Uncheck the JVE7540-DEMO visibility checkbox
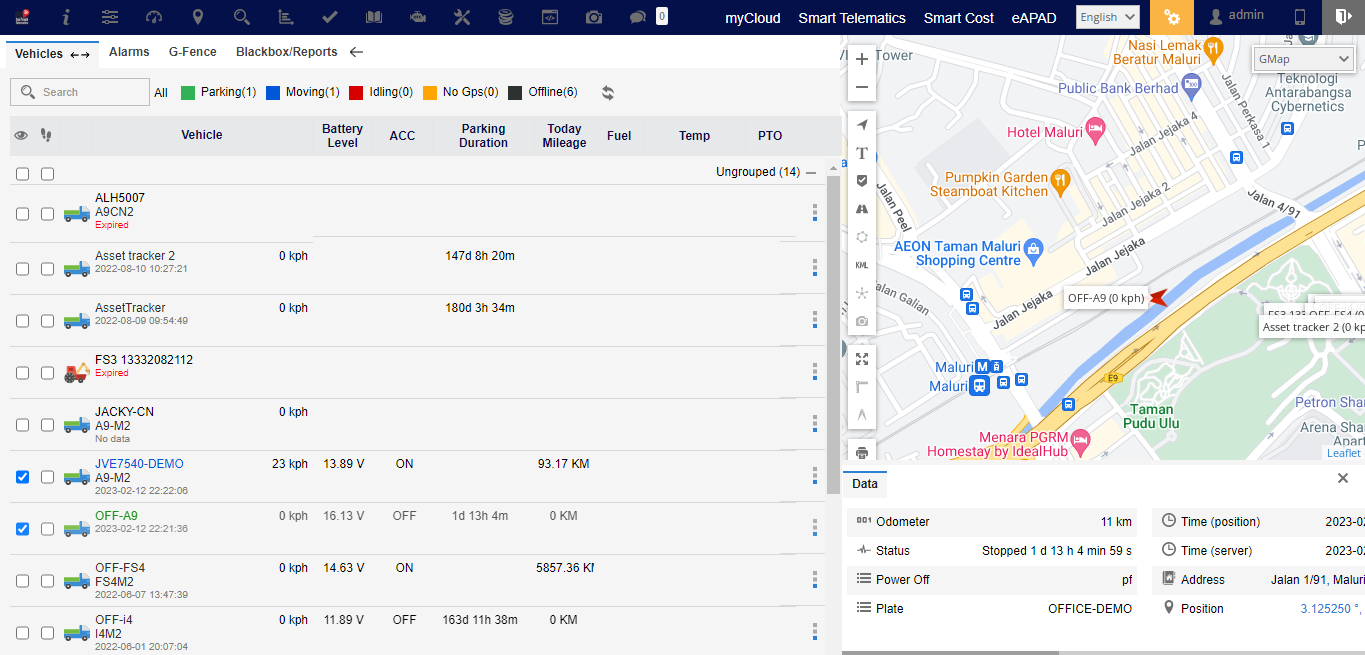This screenshot has width=1365, height=655. coord(22,477)
